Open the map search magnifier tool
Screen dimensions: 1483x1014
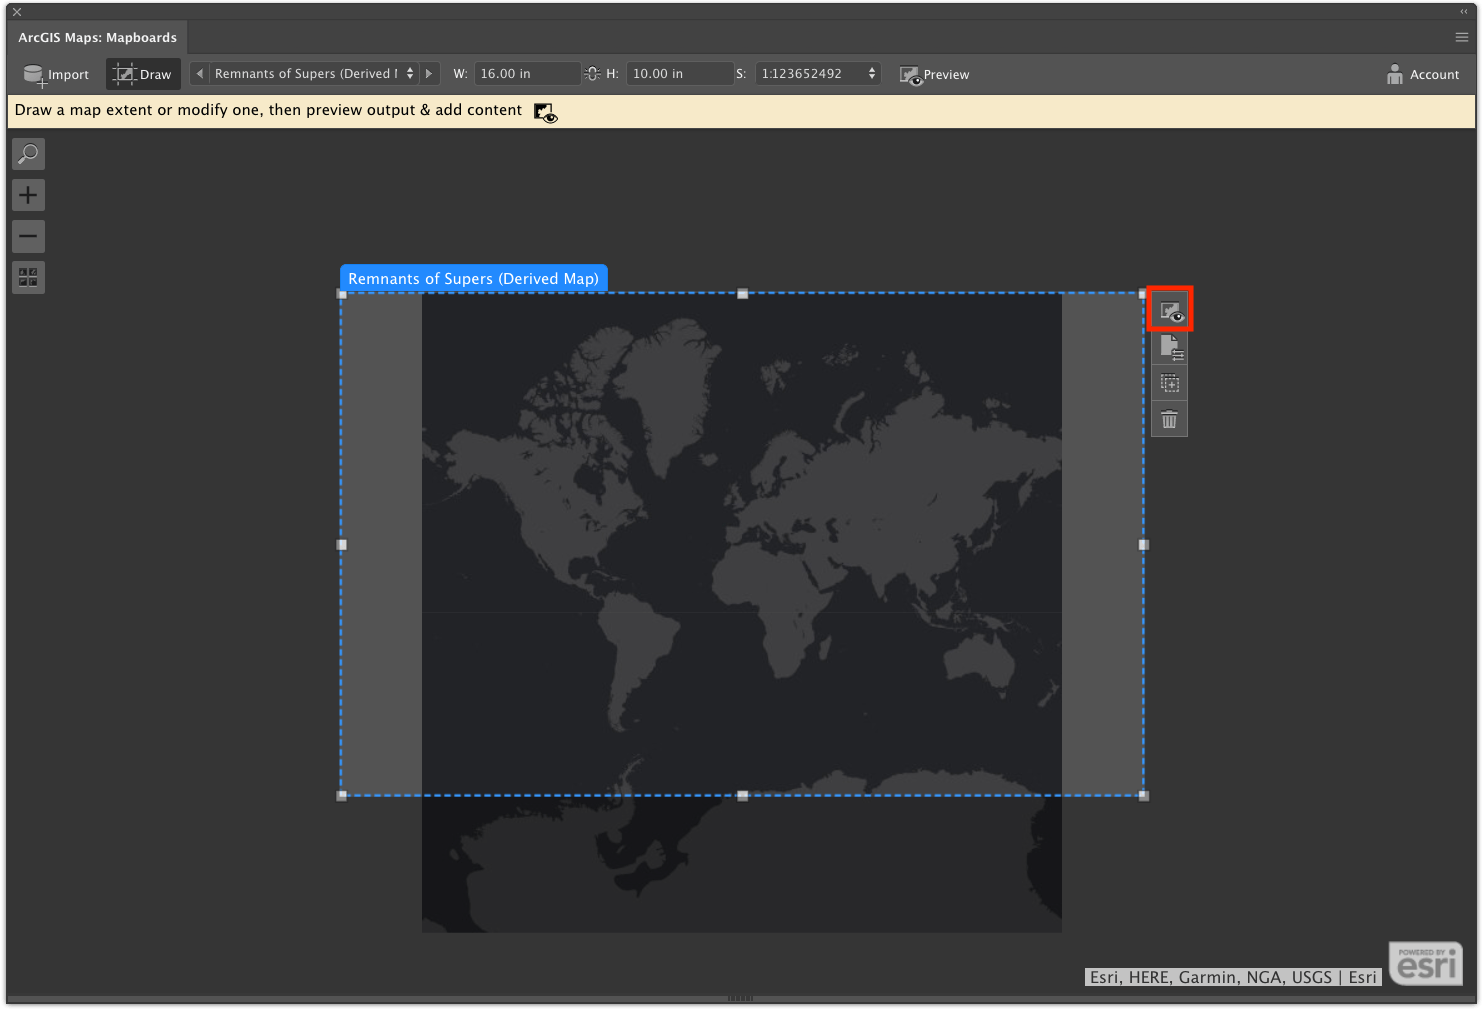(28, 154)
